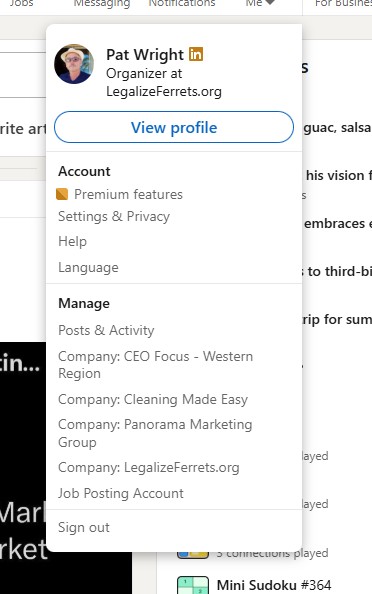Click the Premium features gold icon
Viewport: 372px width, 594px height.
pyautogui.click(x=62, y=194)
